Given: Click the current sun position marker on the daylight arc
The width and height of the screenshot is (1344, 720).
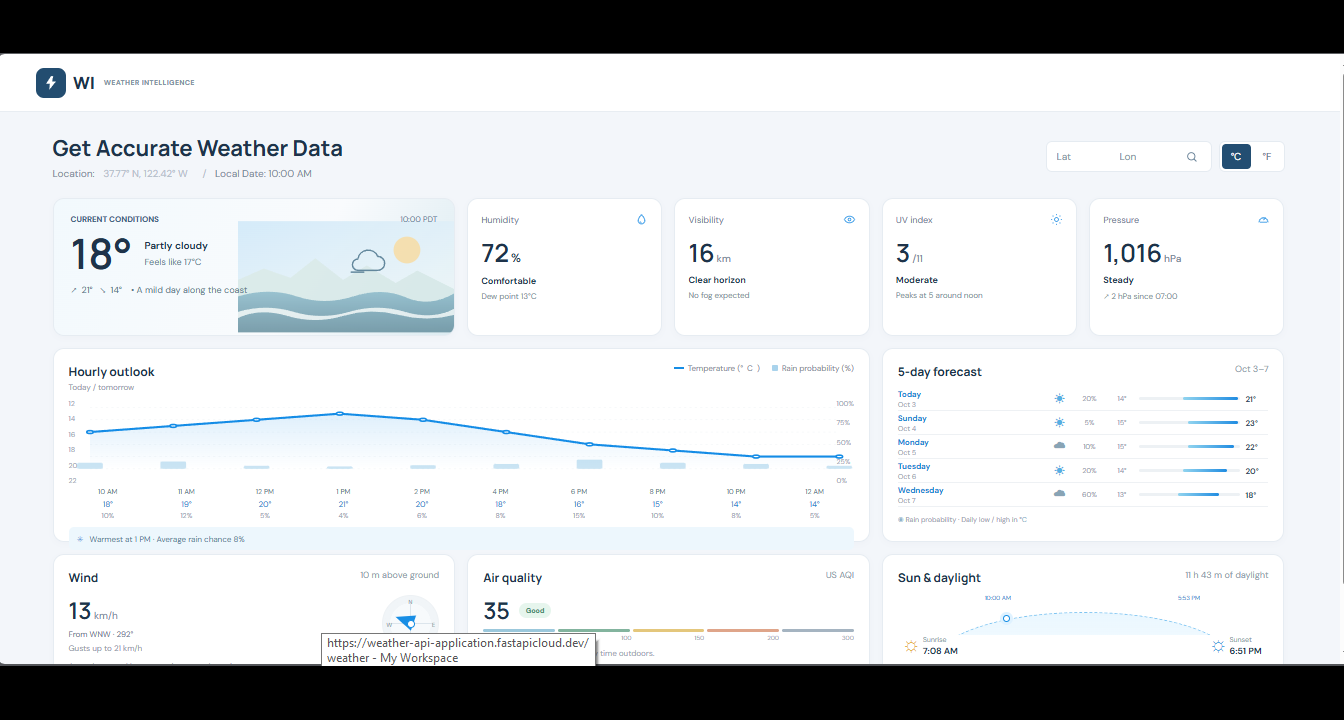Looking at the screenshot, I should [1007, 618].
